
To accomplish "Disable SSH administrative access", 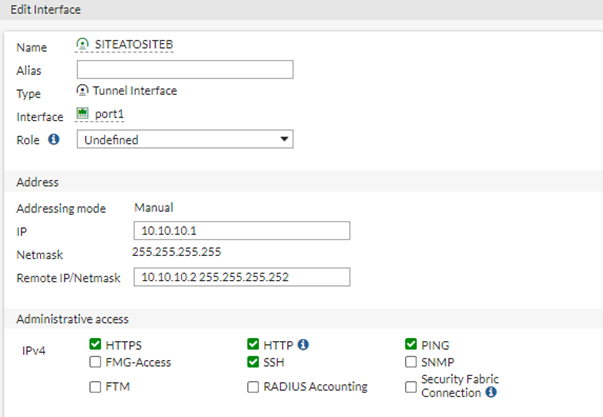I will (x=253, y=361).
